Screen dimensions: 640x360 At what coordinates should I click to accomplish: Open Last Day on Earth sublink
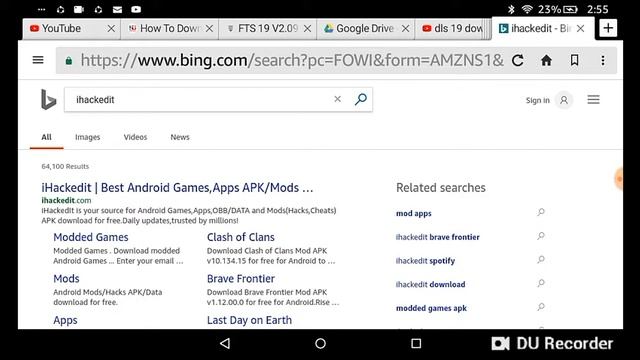tap(249, 320)
